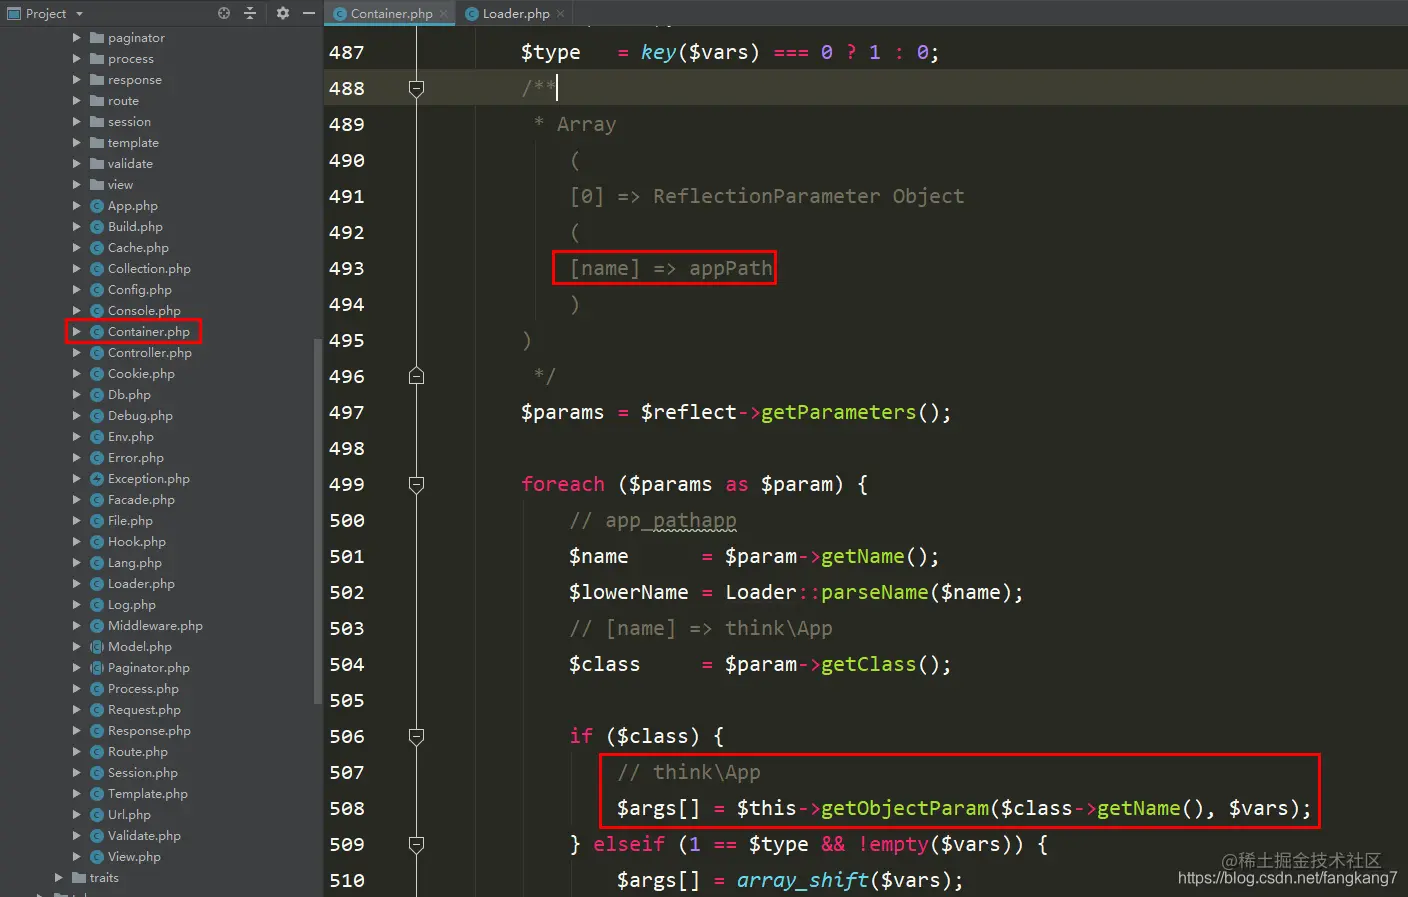Screen dimensions: 1408x897
Task: Select Response.php in the project tree
Action: click(149, 731)
